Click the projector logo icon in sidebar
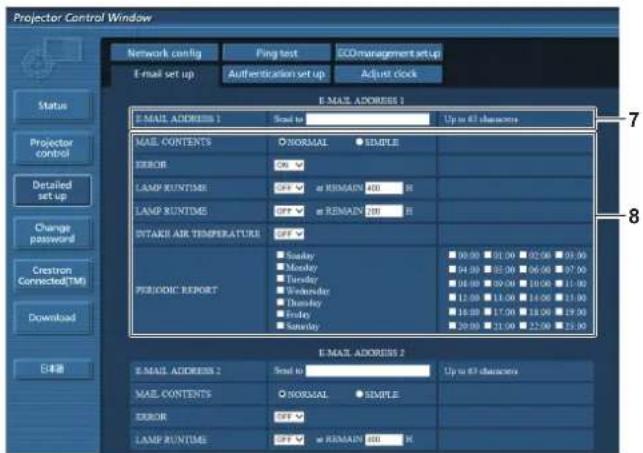 tap(52, 59)
